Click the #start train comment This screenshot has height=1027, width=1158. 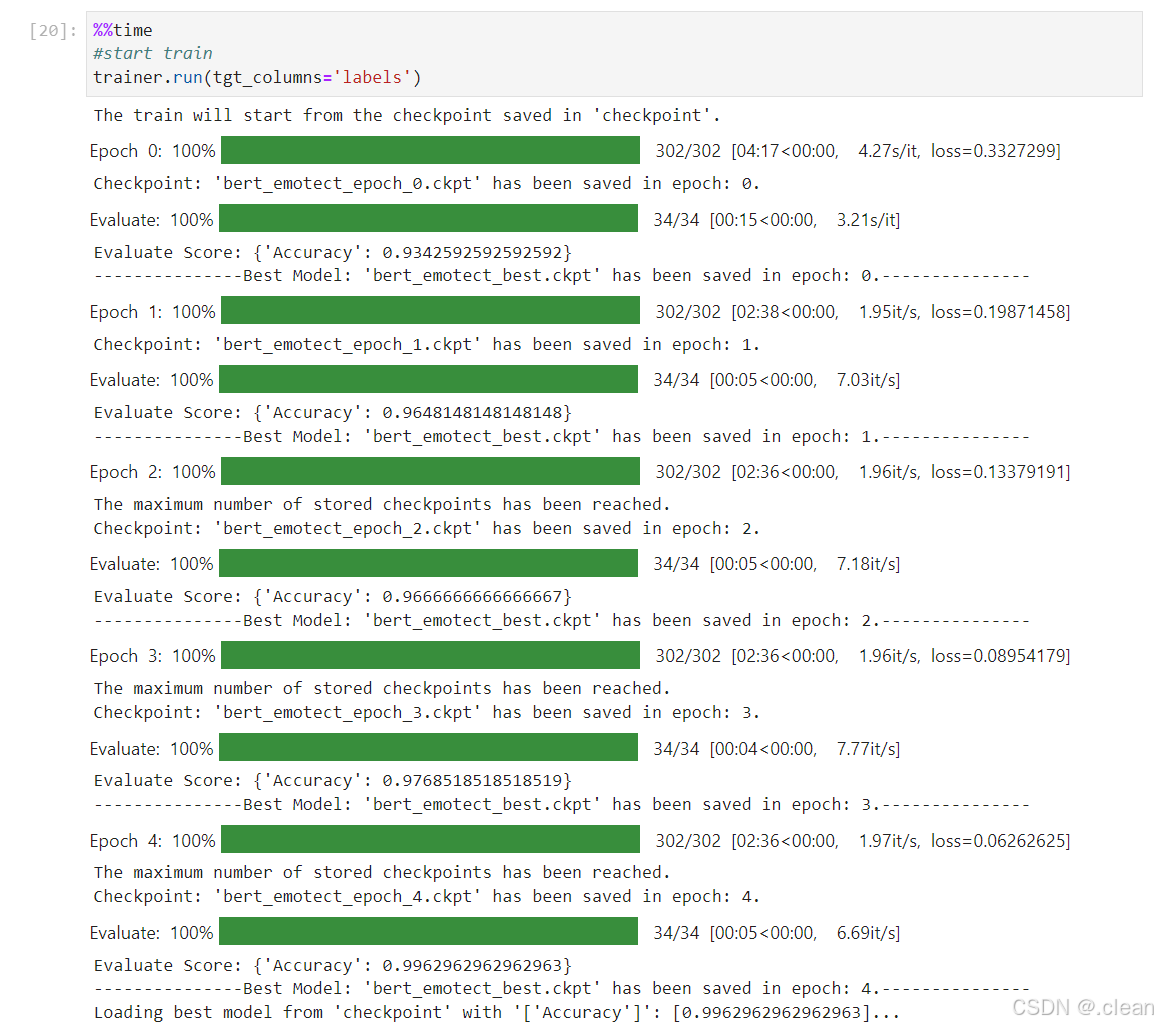pyautogui.click(x=153, y=54)
